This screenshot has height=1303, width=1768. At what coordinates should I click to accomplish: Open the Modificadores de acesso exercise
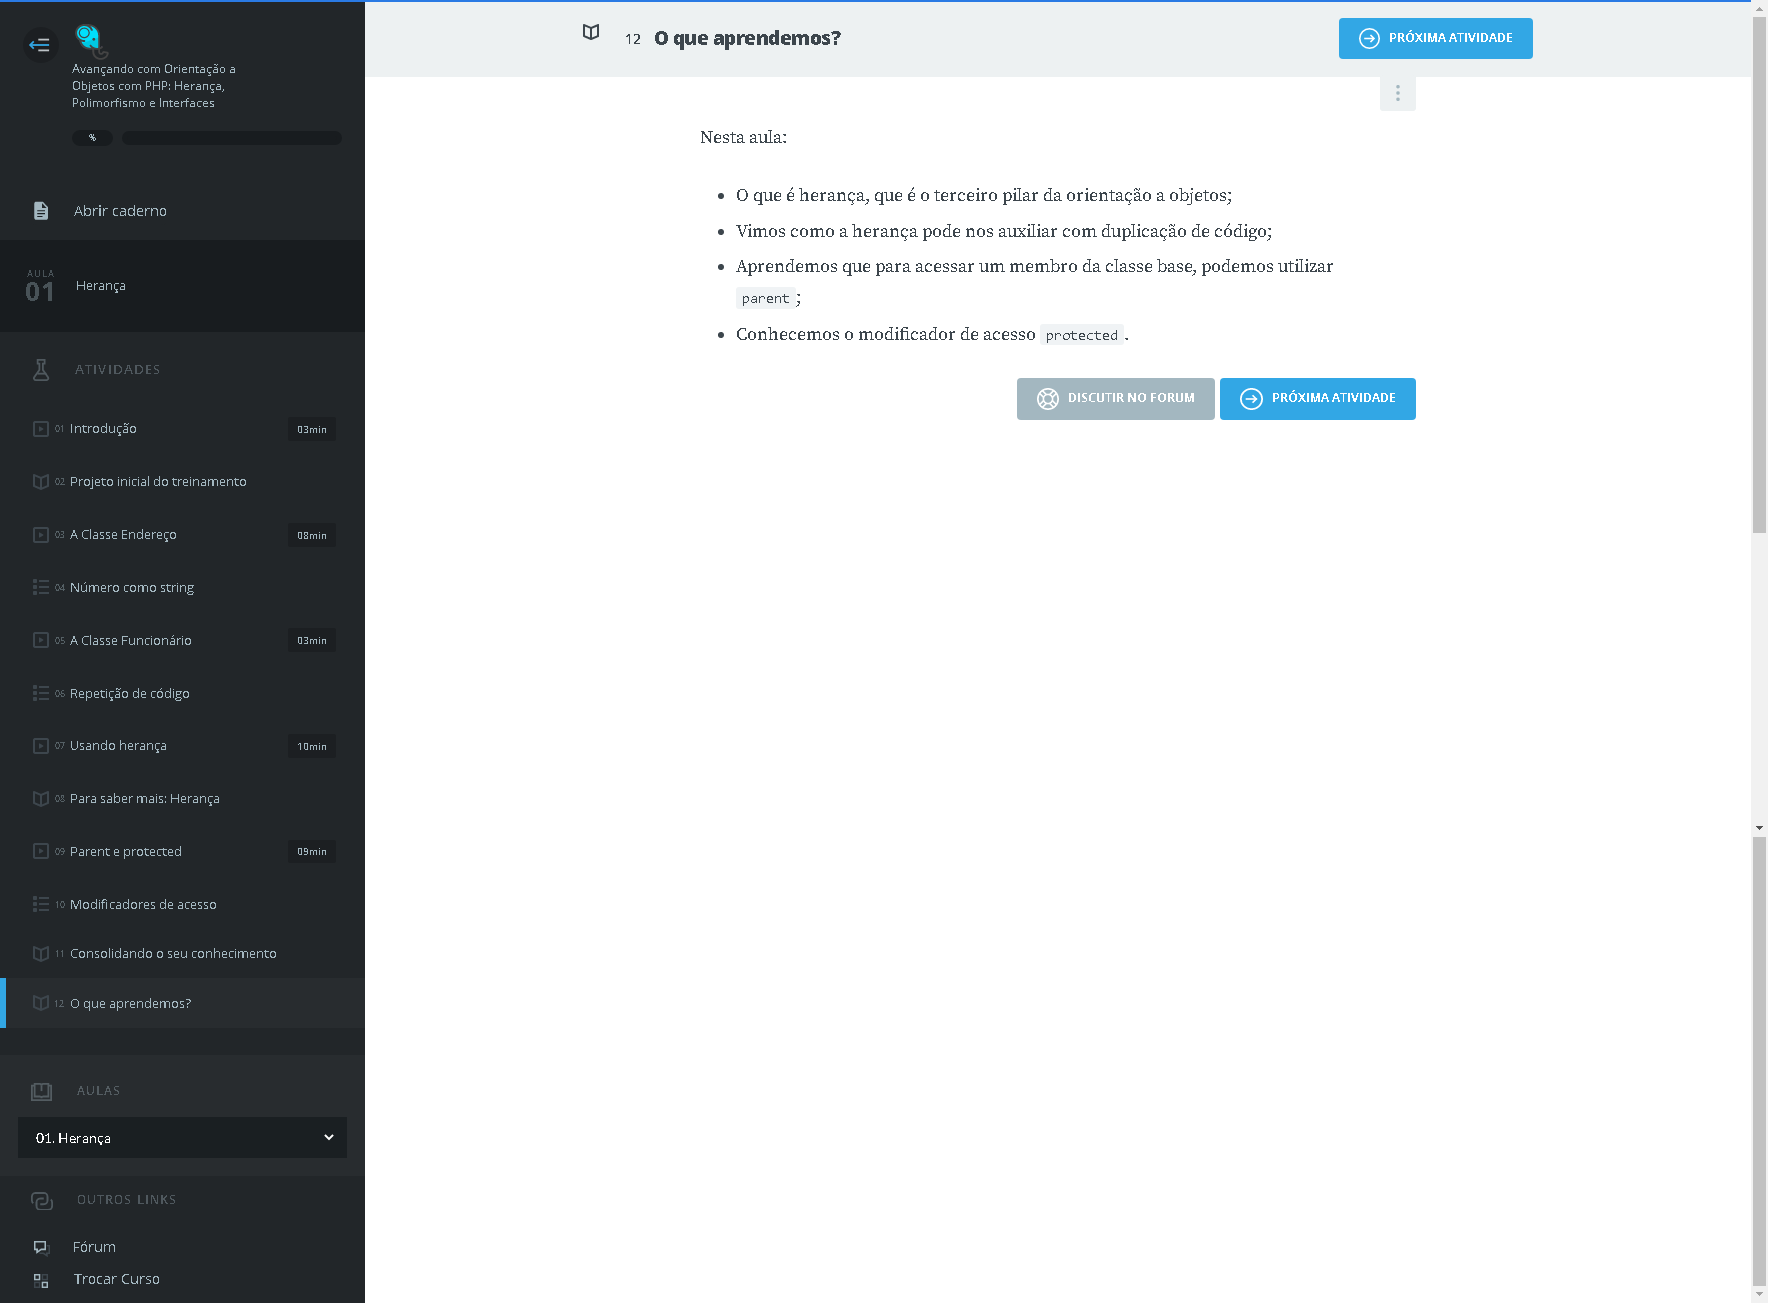pos(143,905)
